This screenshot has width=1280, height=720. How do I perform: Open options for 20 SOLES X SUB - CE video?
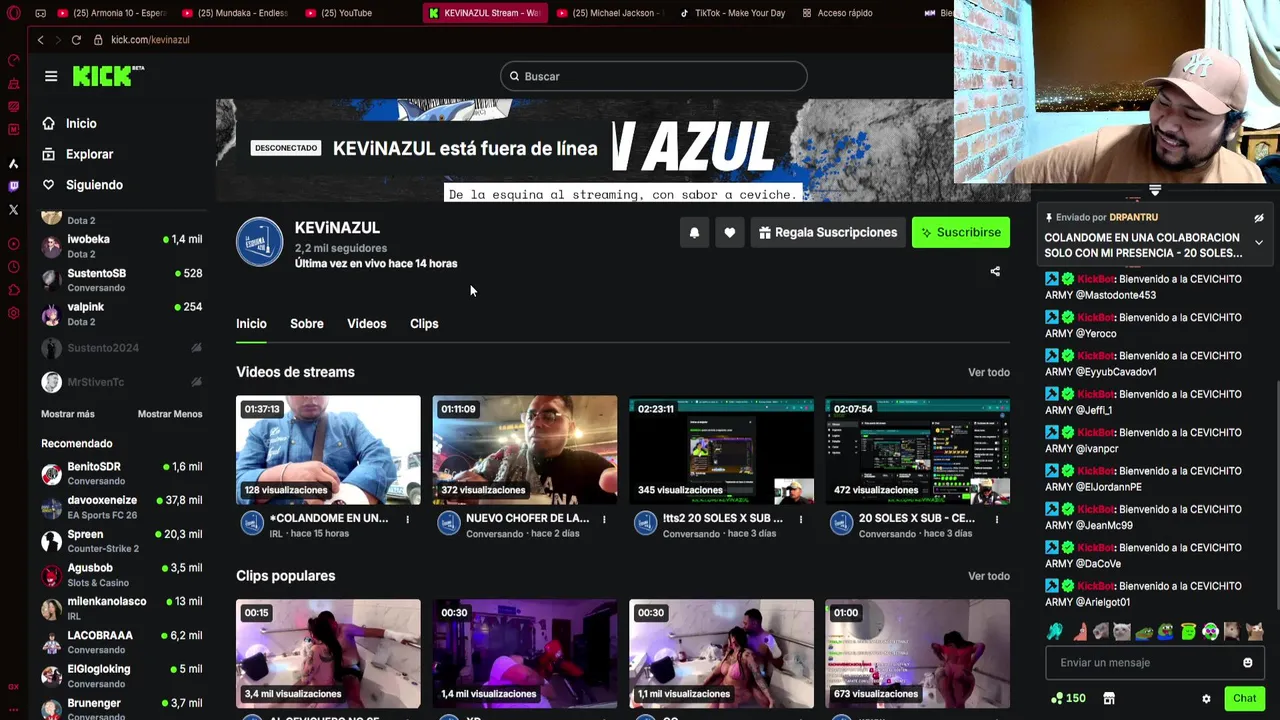click(997, 519)
